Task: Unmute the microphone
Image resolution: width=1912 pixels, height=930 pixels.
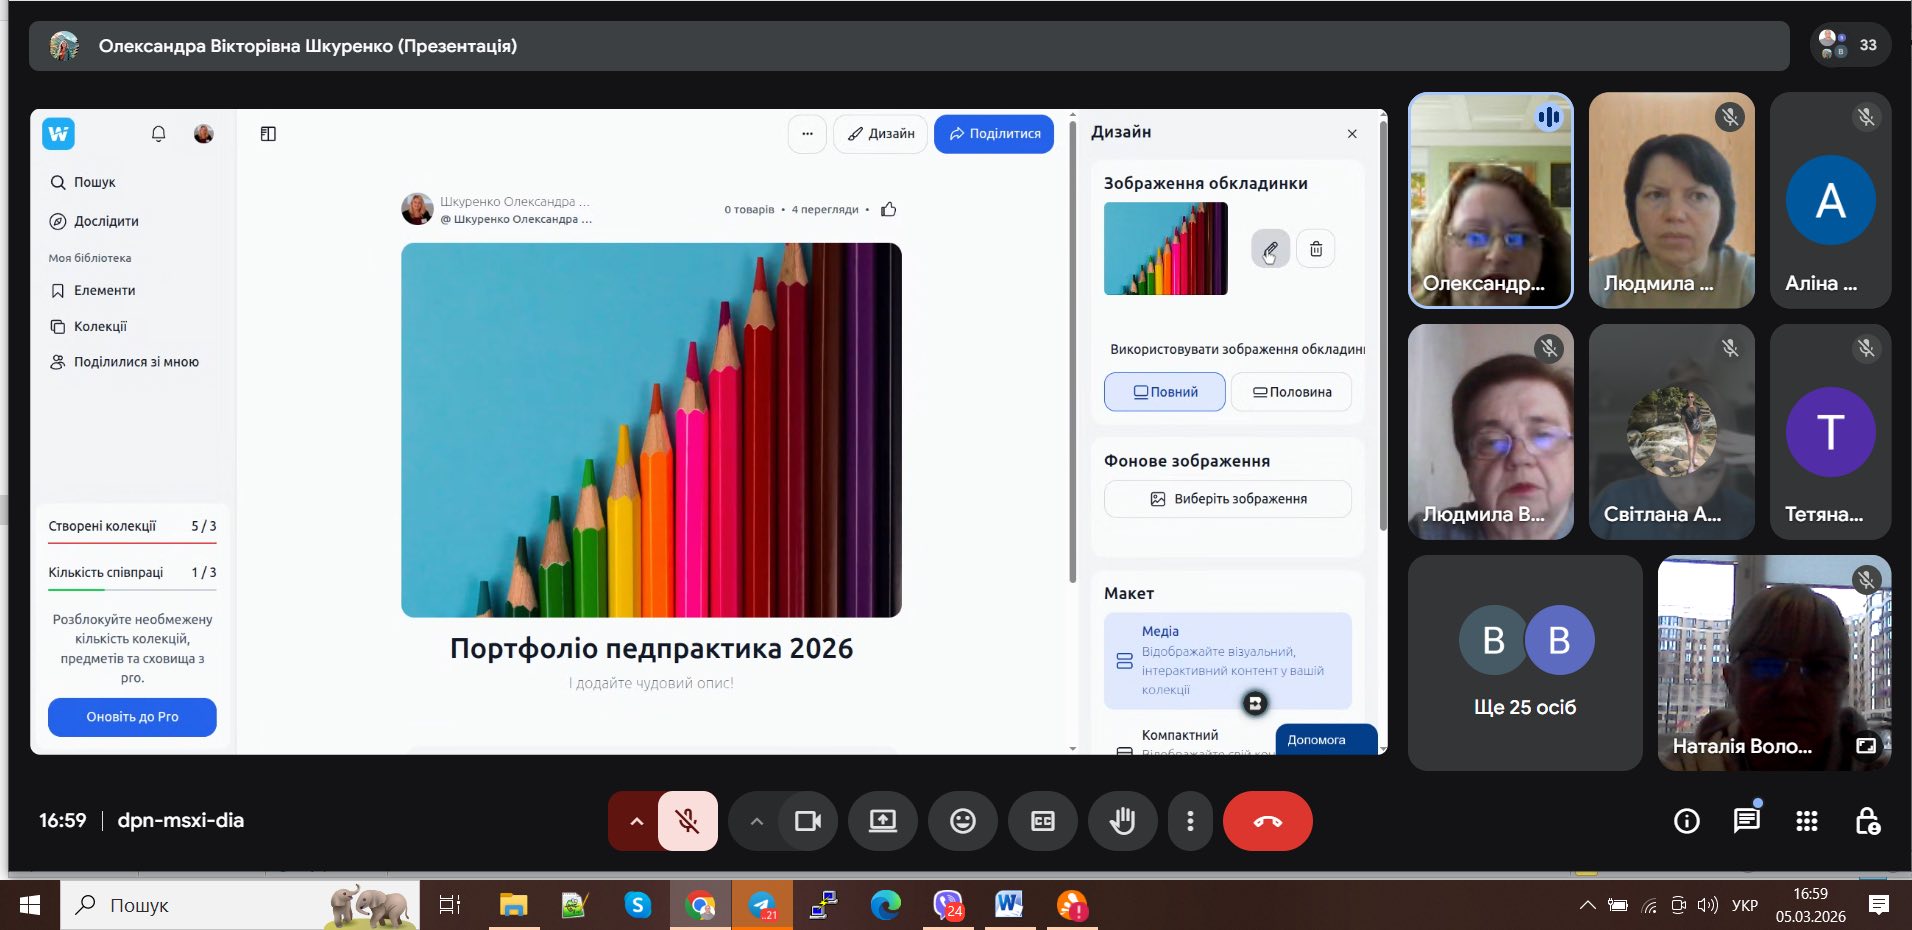Action: pos(687,821)
